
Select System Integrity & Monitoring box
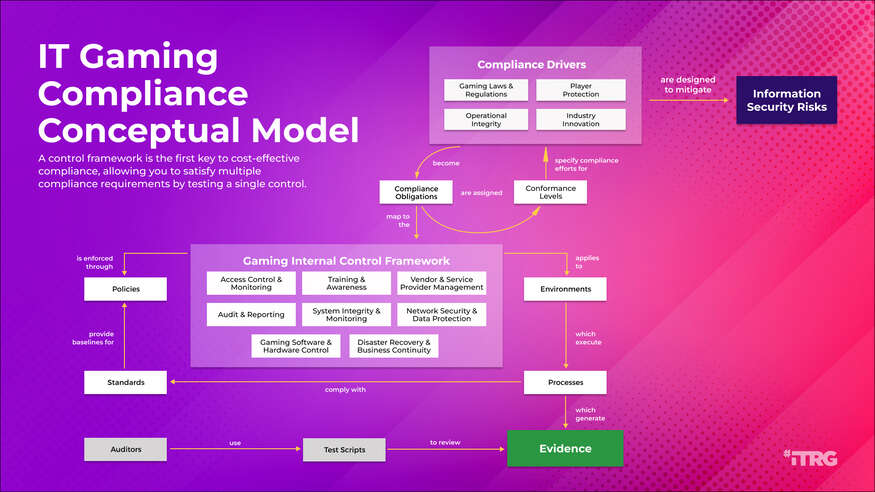(x=347, y=315)
